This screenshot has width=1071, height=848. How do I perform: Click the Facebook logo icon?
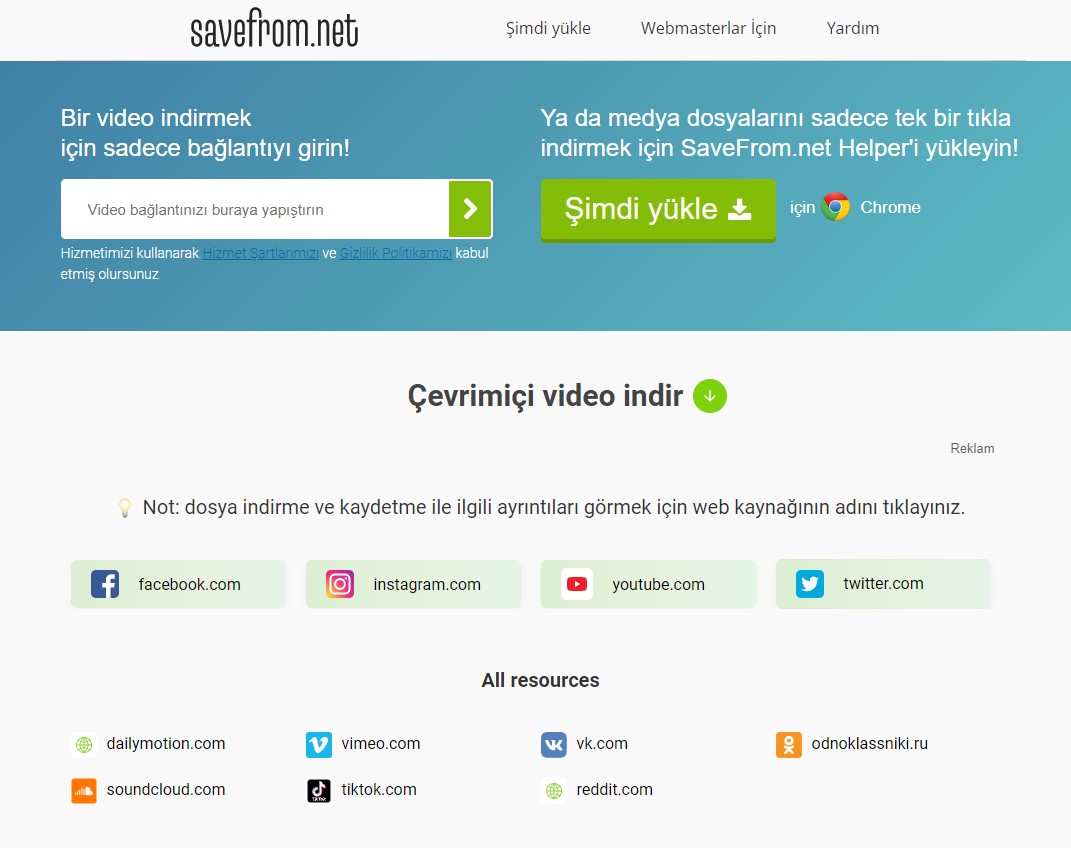point(105,584)
